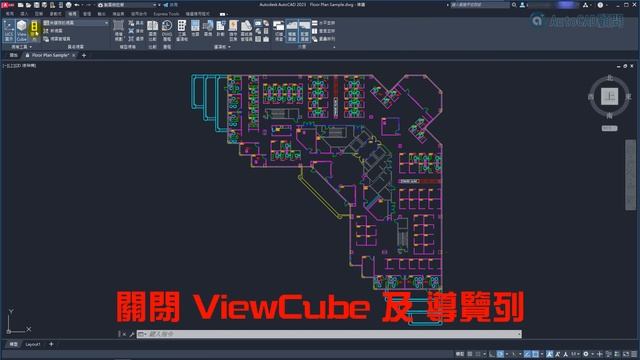Click the search field in title bar

coord(480,5)
